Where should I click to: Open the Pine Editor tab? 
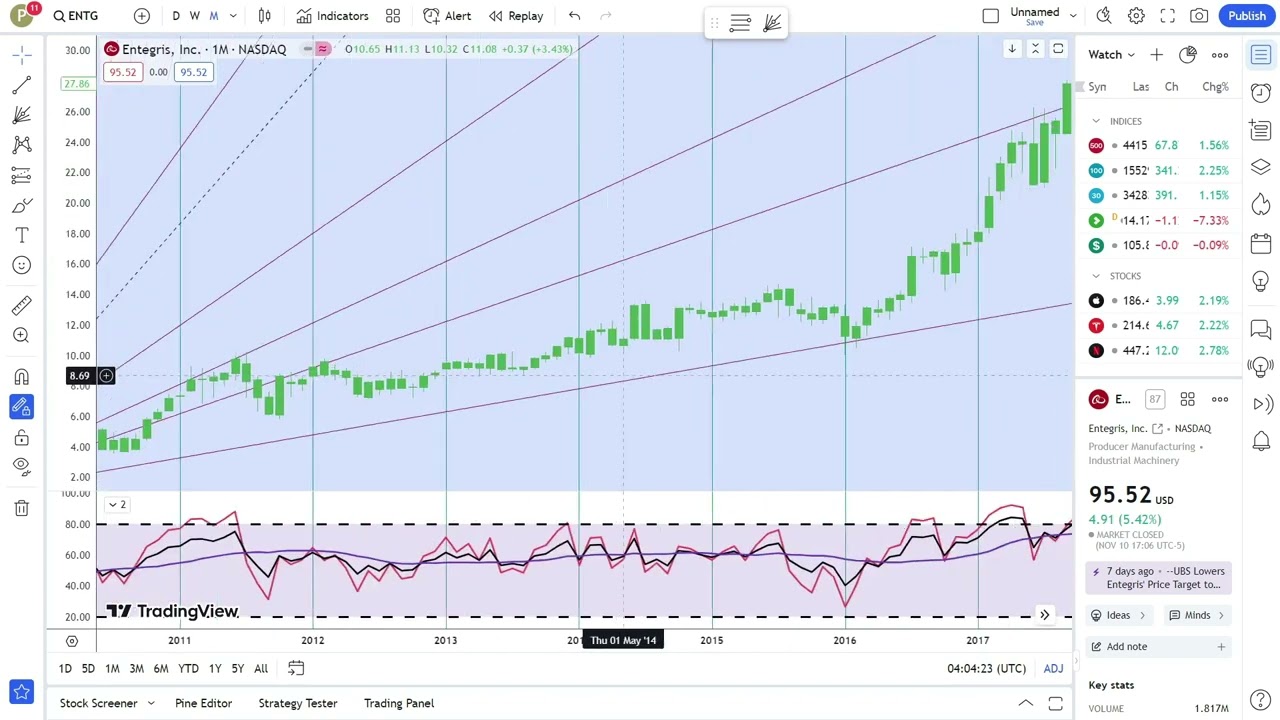click(x=203, y=704)
